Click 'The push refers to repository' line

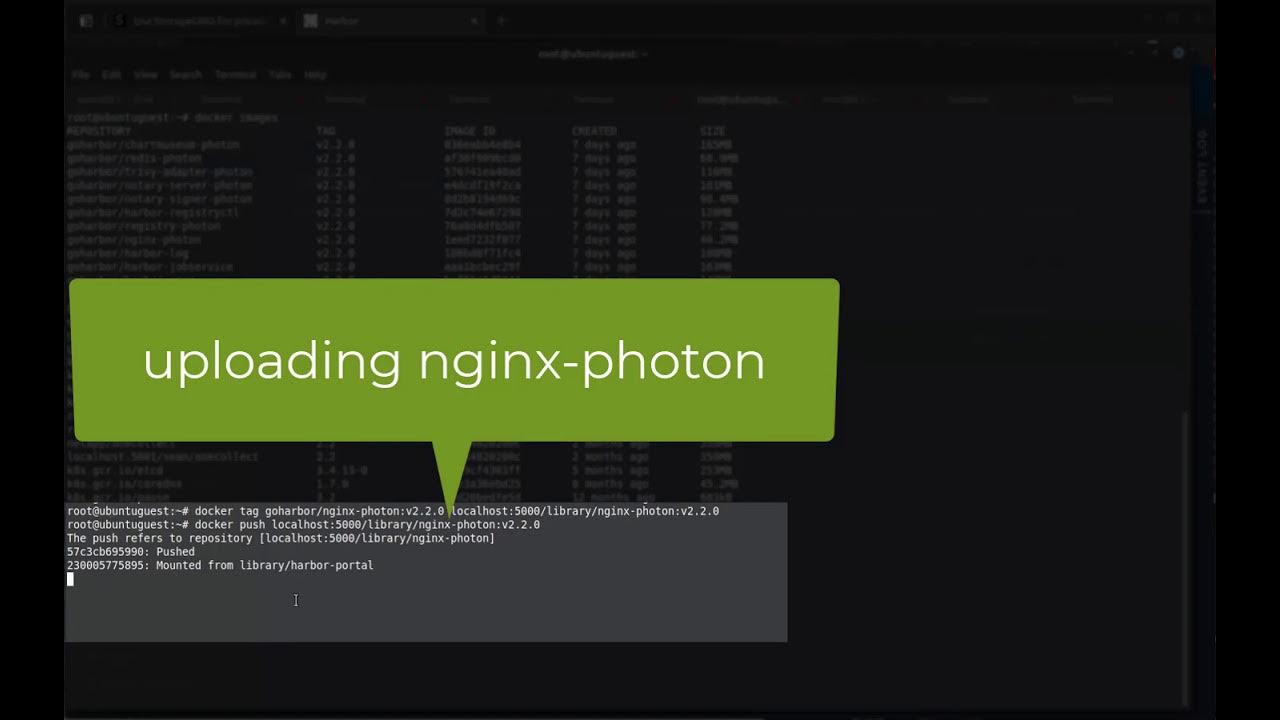[x=281, y=538]
